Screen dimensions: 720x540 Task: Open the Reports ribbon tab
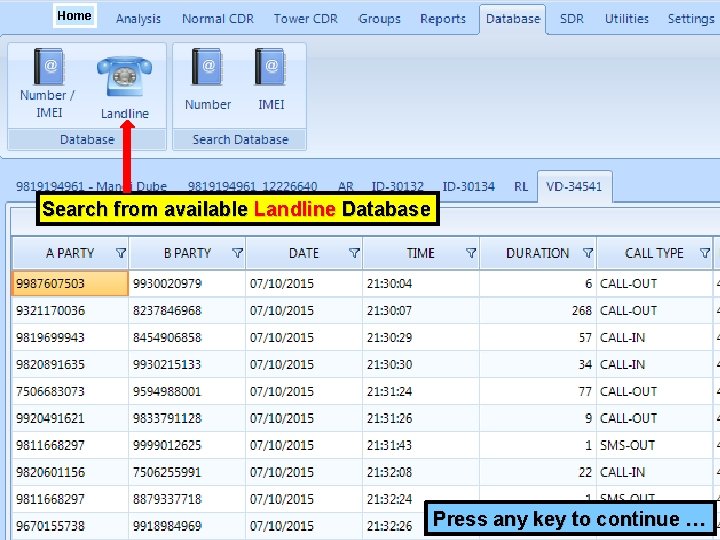(443, 19)
